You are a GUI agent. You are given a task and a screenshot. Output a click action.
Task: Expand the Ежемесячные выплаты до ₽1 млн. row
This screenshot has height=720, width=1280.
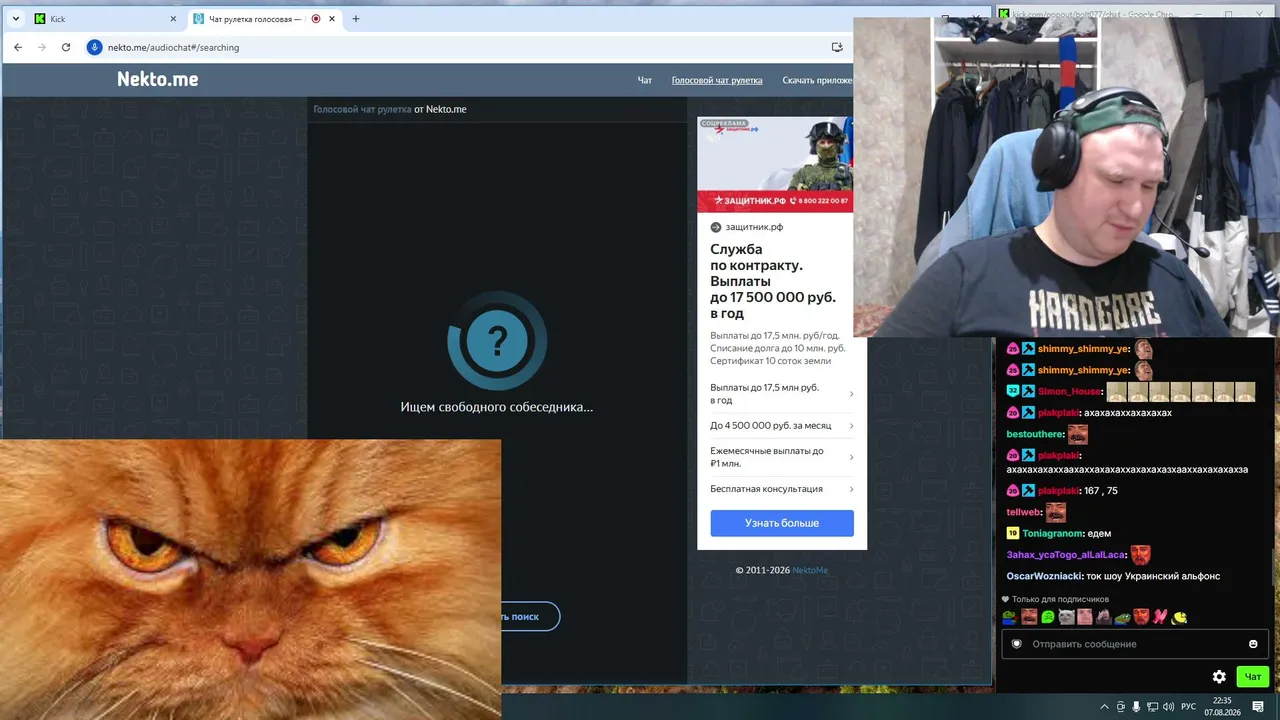tap(782, 457)
